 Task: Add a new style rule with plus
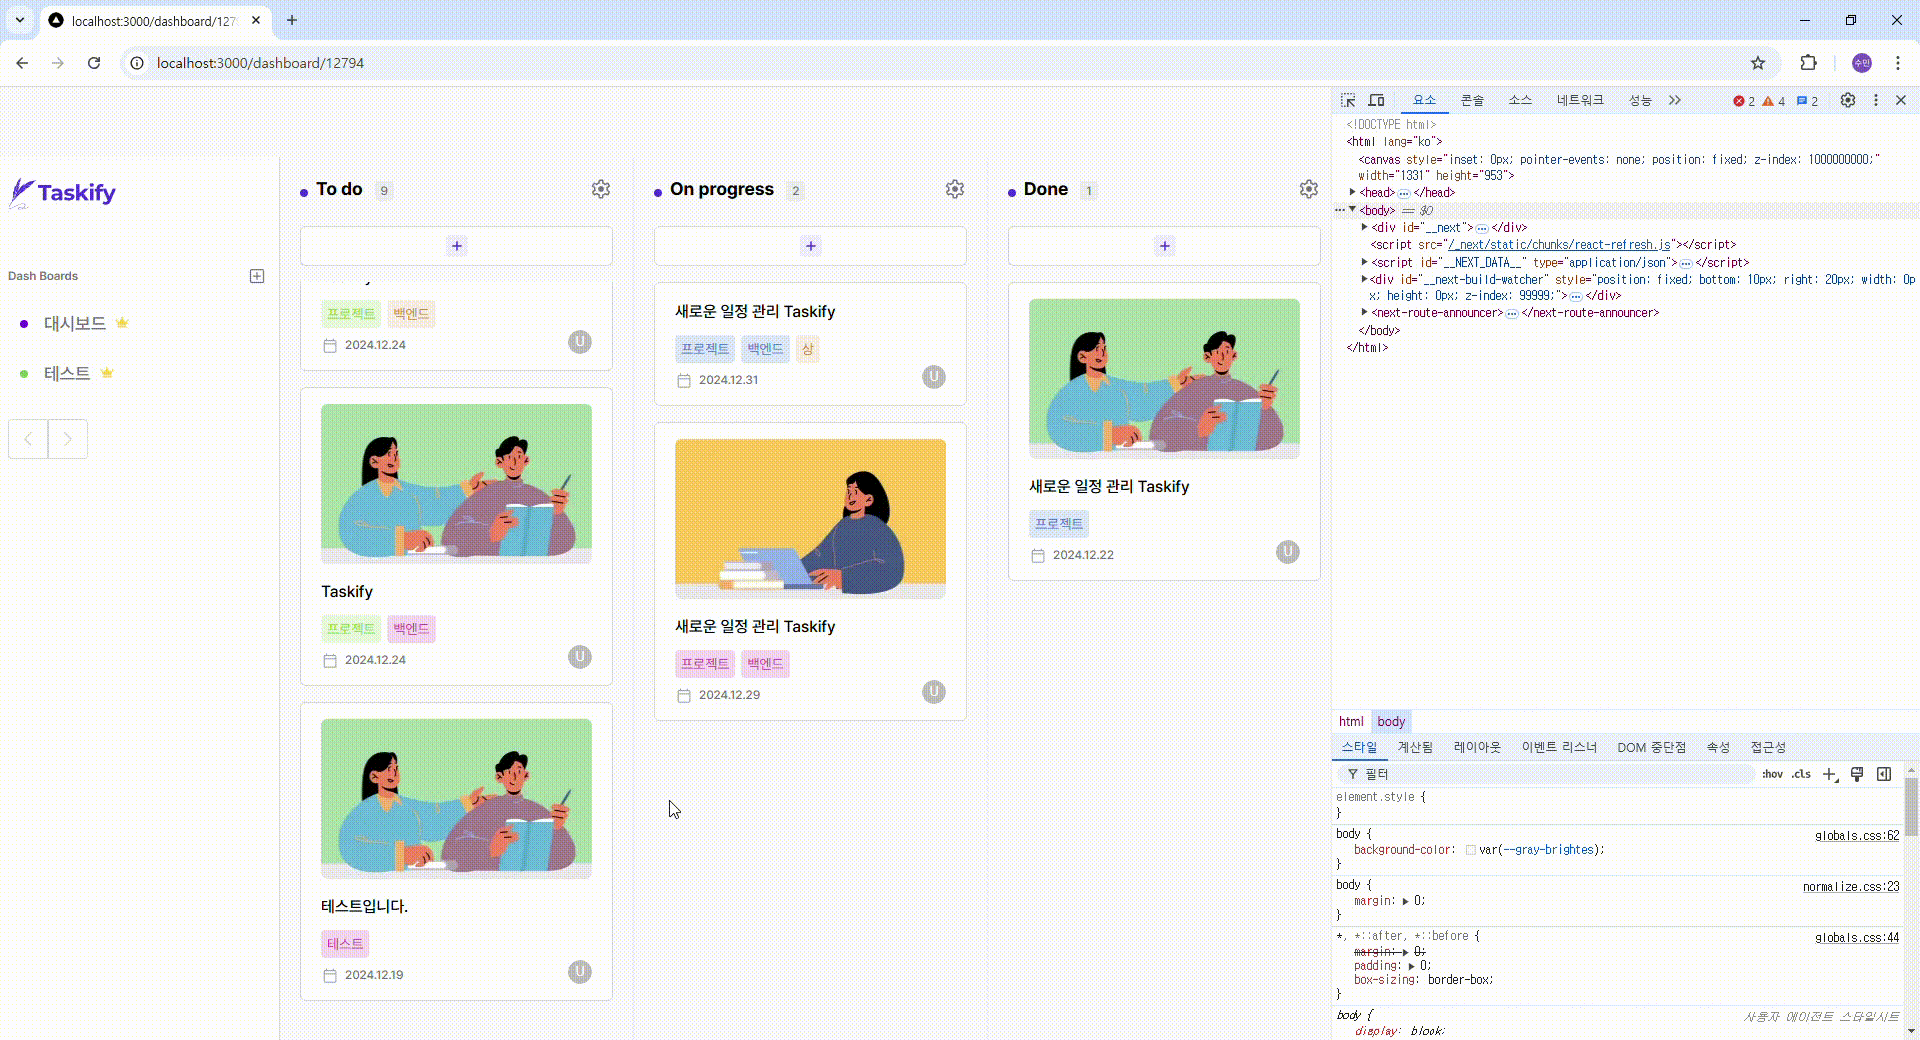[1829, 774]
